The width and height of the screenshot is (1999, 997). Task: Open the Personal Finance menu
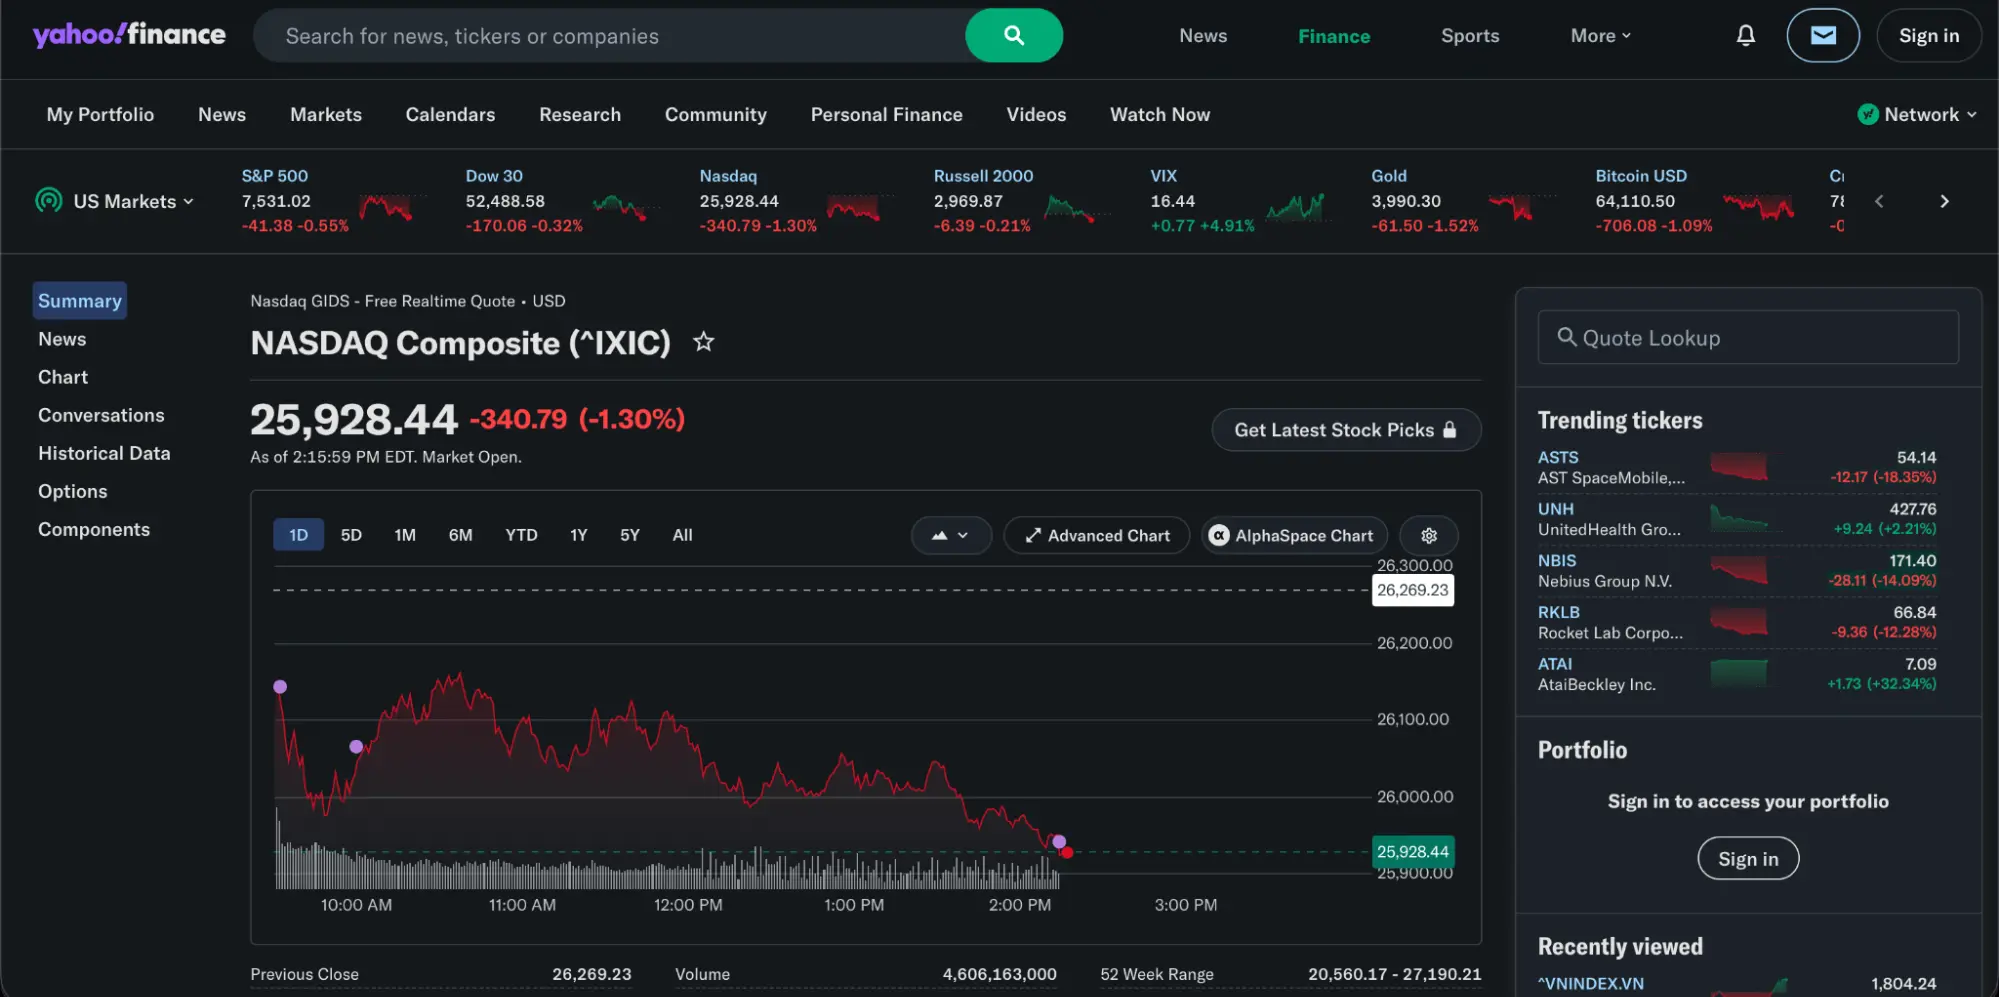(x=886, y=114)
